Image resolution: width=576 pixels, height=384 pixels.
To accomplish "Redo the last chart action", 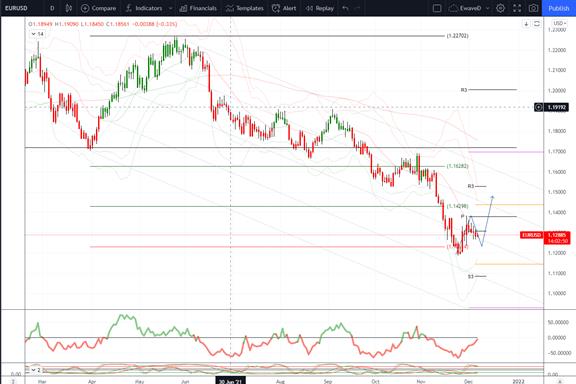I will pyautogui.click(x=357, y=8).
